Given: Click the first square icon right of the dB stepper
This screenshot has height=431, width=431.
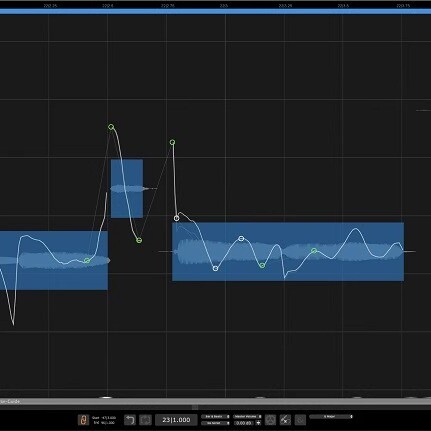Looking at the screenshot, I should click(270, 420).
